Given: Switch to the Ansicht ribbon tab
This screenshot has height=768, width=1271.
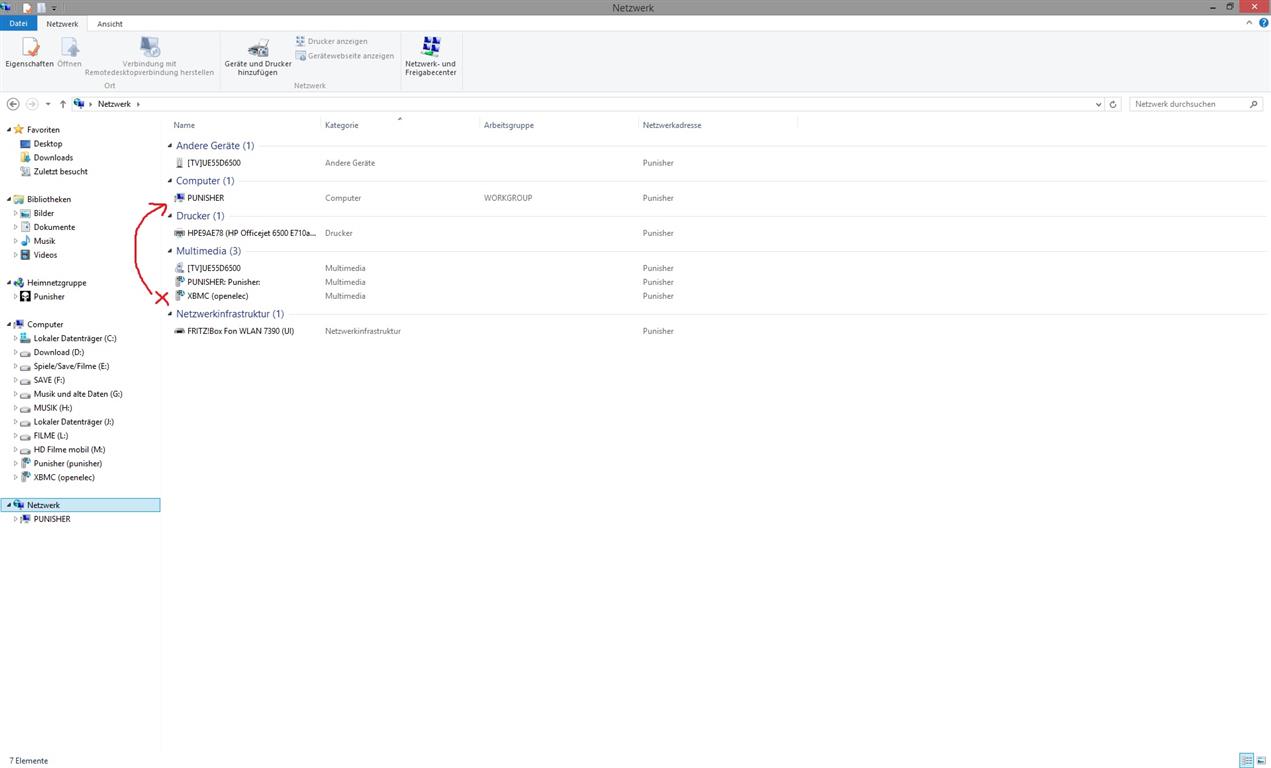Looking at the screenshot, I should point(110,23).
